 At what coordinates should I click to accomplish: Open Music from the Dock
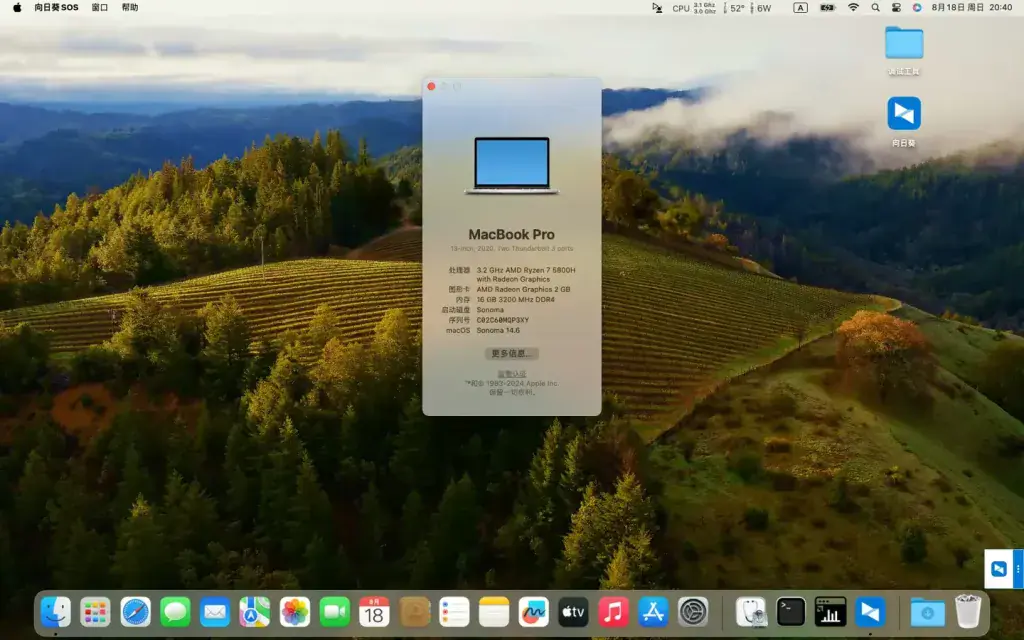pos(613,612)
